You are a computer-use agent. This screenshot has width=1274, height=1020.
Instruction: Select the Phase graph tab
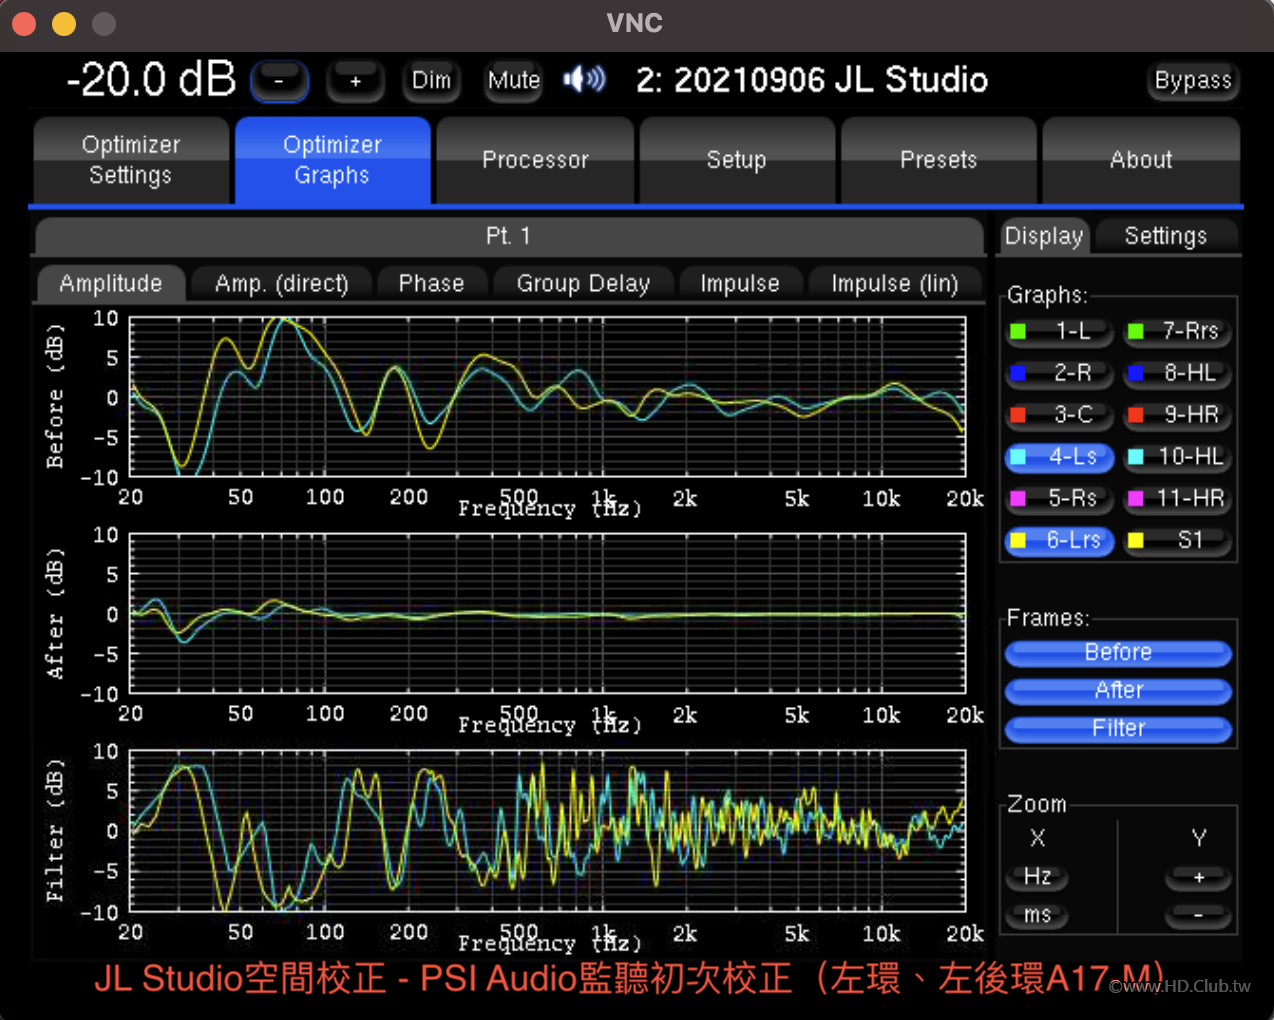(431, 284)
